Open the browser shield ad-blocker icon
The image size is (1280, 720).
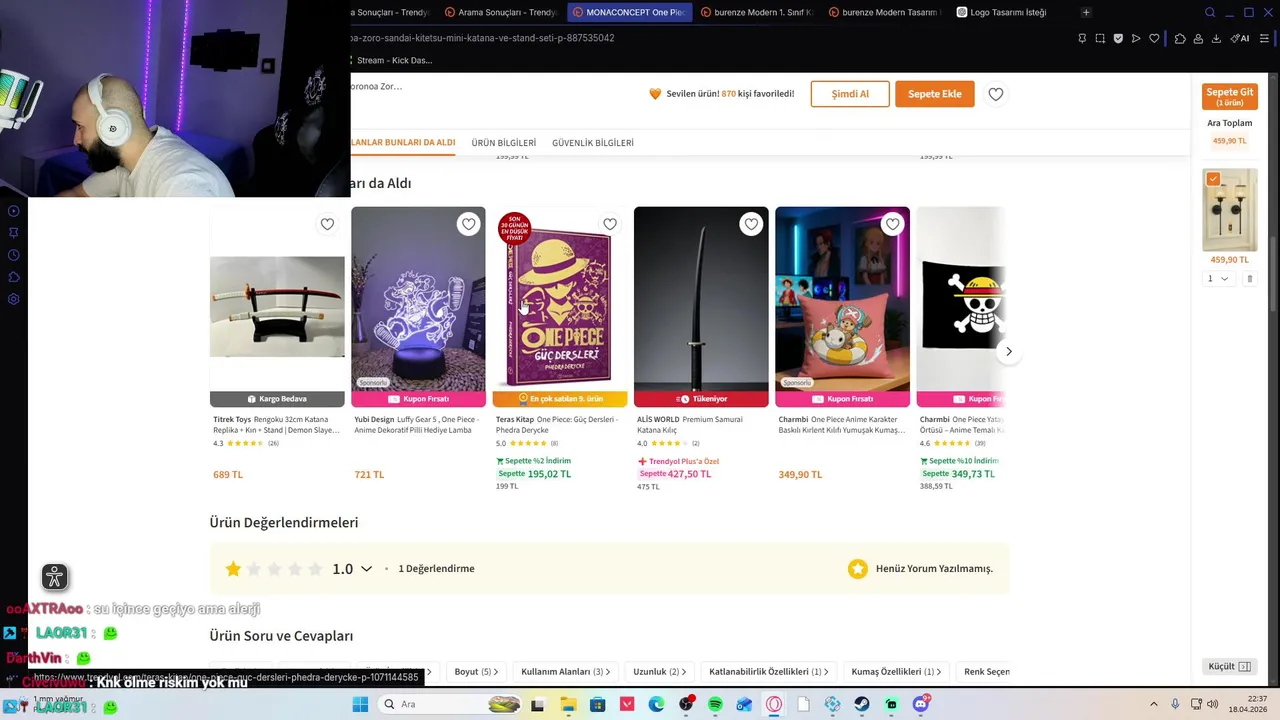tap(1118, 38)
